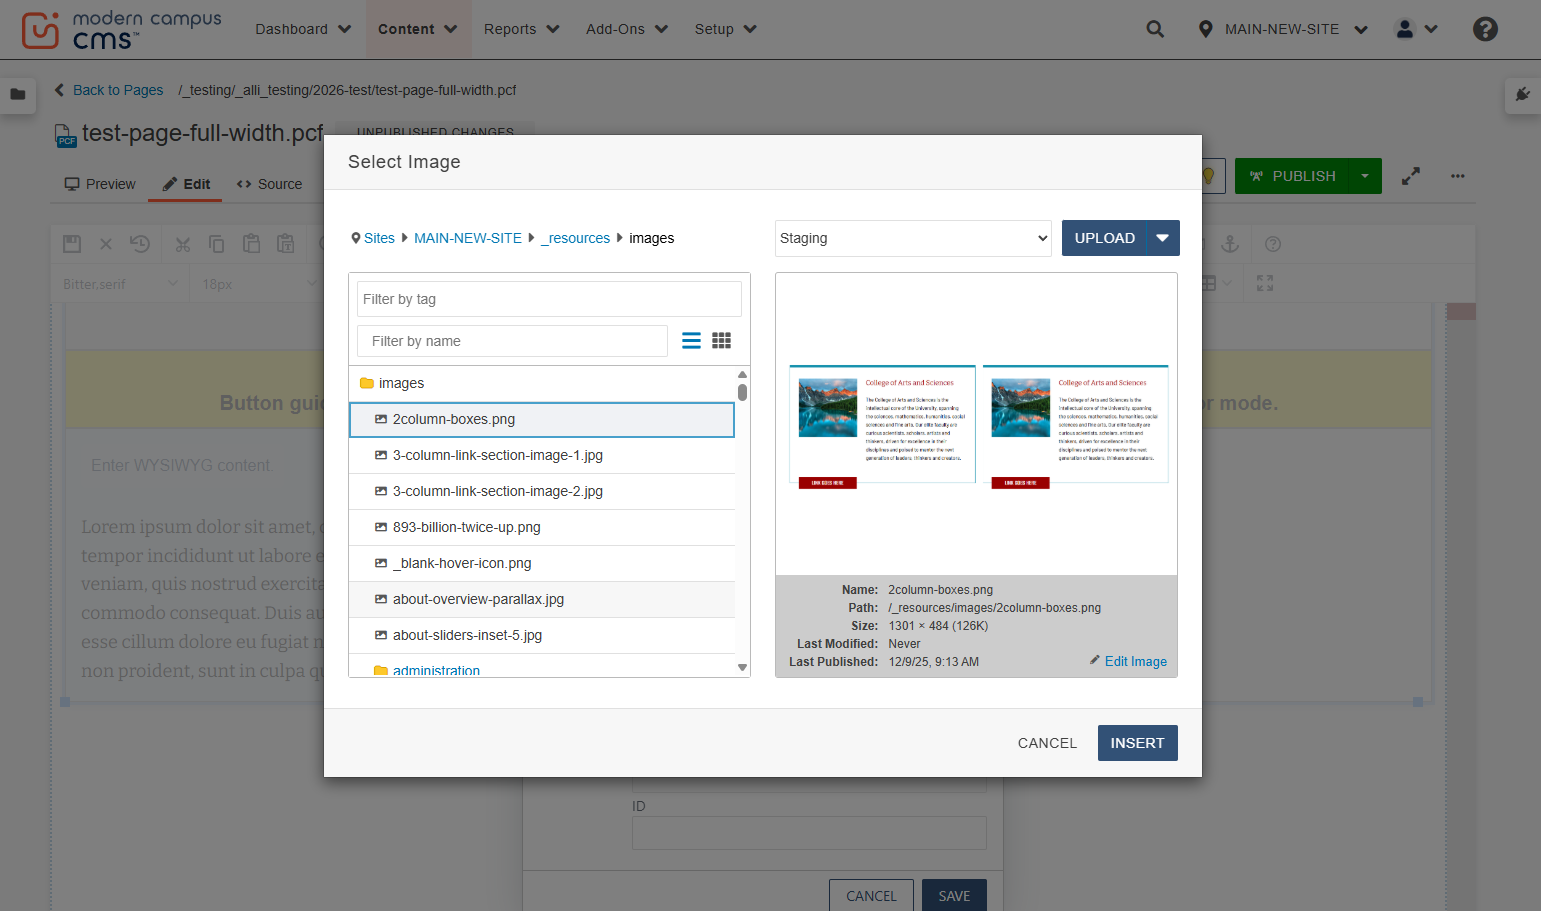Screen dimensions: 1541x911
Task: Open the Upload button dropdown arrow
Action: coord(1162,238)
